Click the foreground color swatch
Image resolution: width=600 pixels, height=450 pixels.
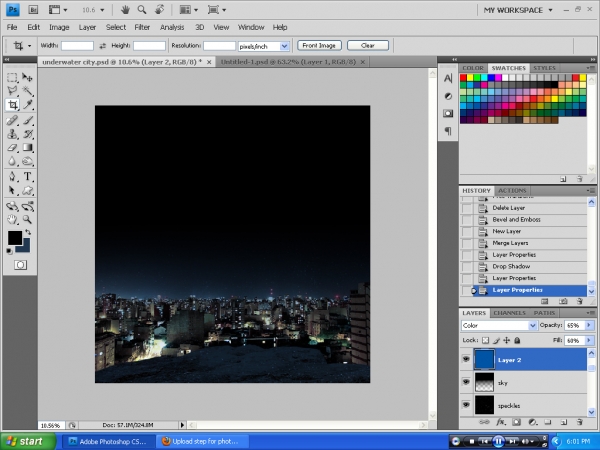click(15, 238)
